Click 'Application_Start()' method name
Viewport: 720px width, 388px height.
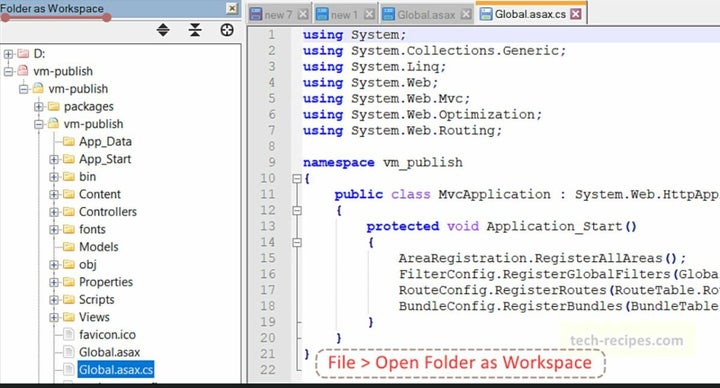click(x=562, y=226)
